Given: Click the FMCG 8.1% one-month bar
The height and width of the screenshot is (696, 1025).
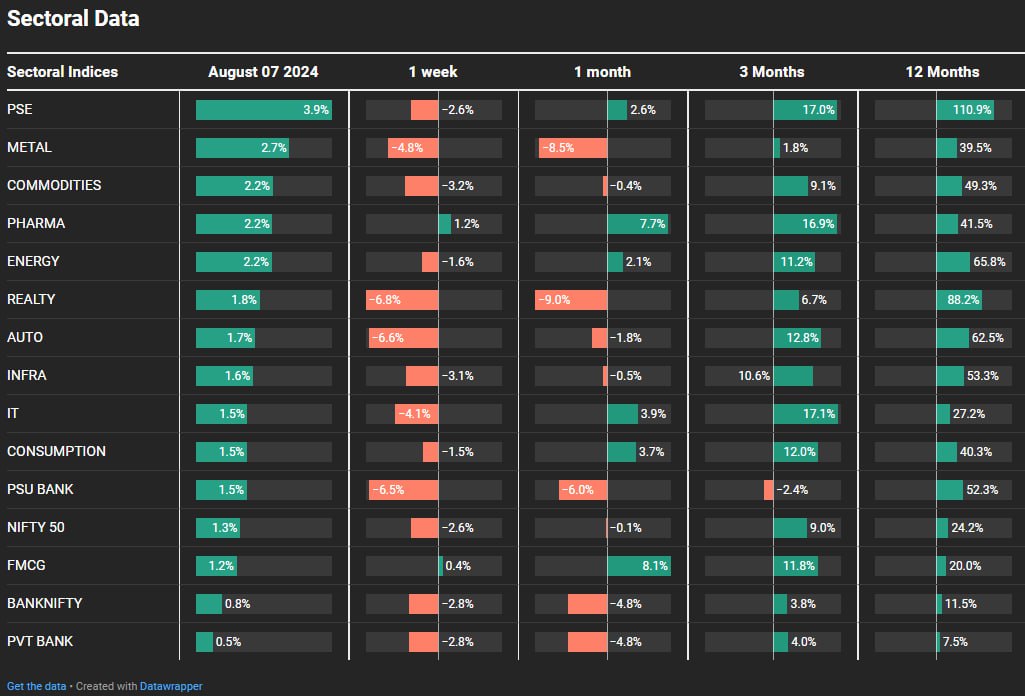Looking at the screenshot, I should (638, 566).
